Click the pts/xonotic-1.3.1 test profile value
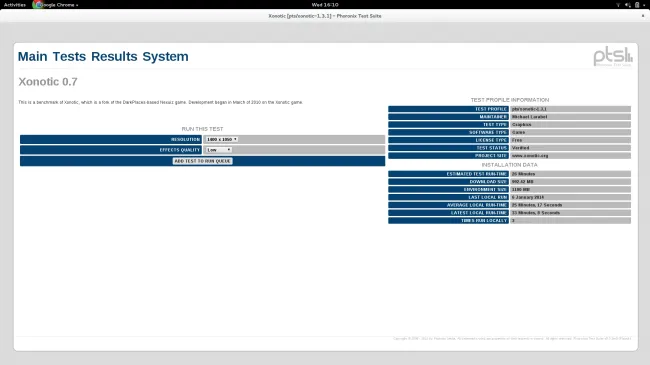Screen dimensions: 650x365 click(529, 109)
